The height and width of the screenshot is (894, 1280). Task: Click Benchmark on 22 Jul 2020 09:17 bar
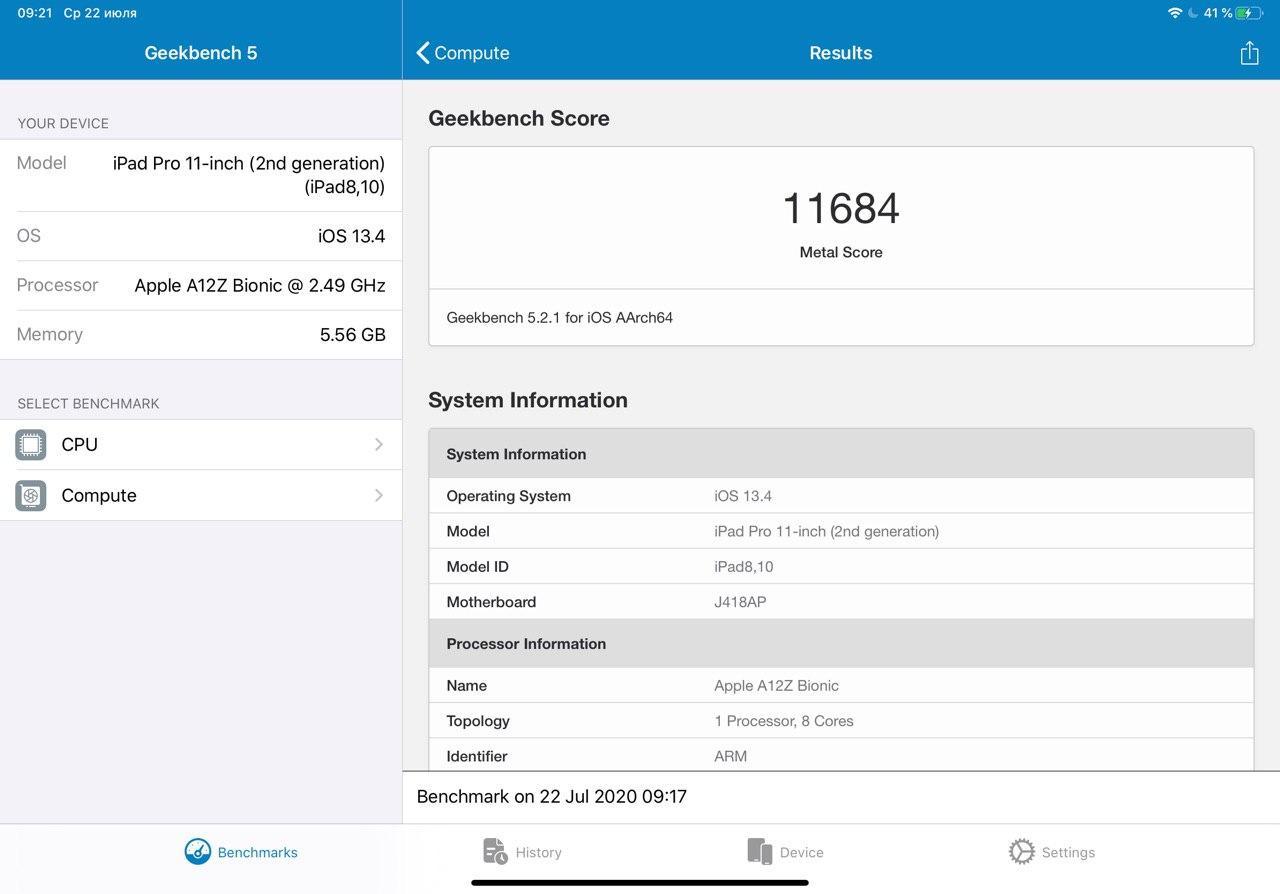pos(841,797)
